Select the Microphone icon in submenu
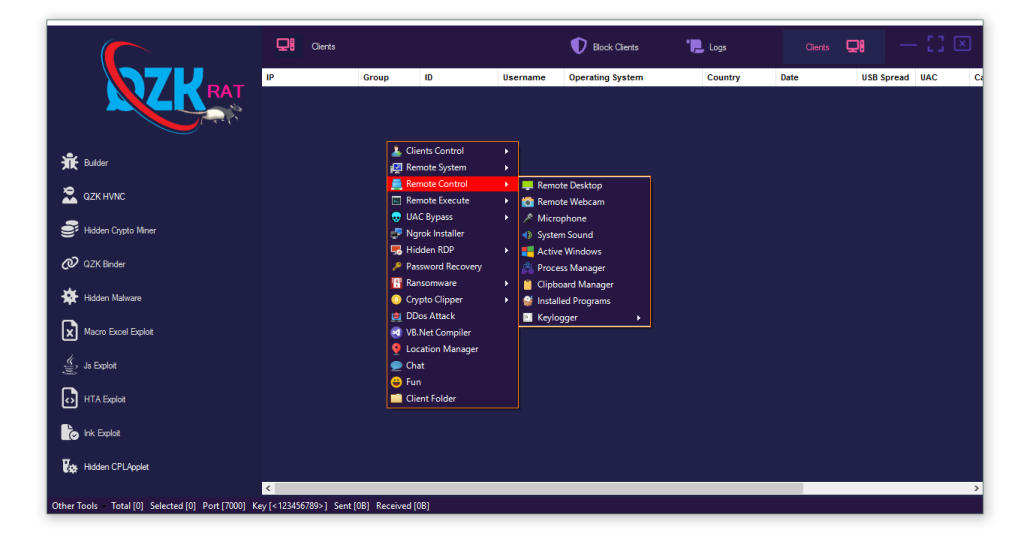 528,218
